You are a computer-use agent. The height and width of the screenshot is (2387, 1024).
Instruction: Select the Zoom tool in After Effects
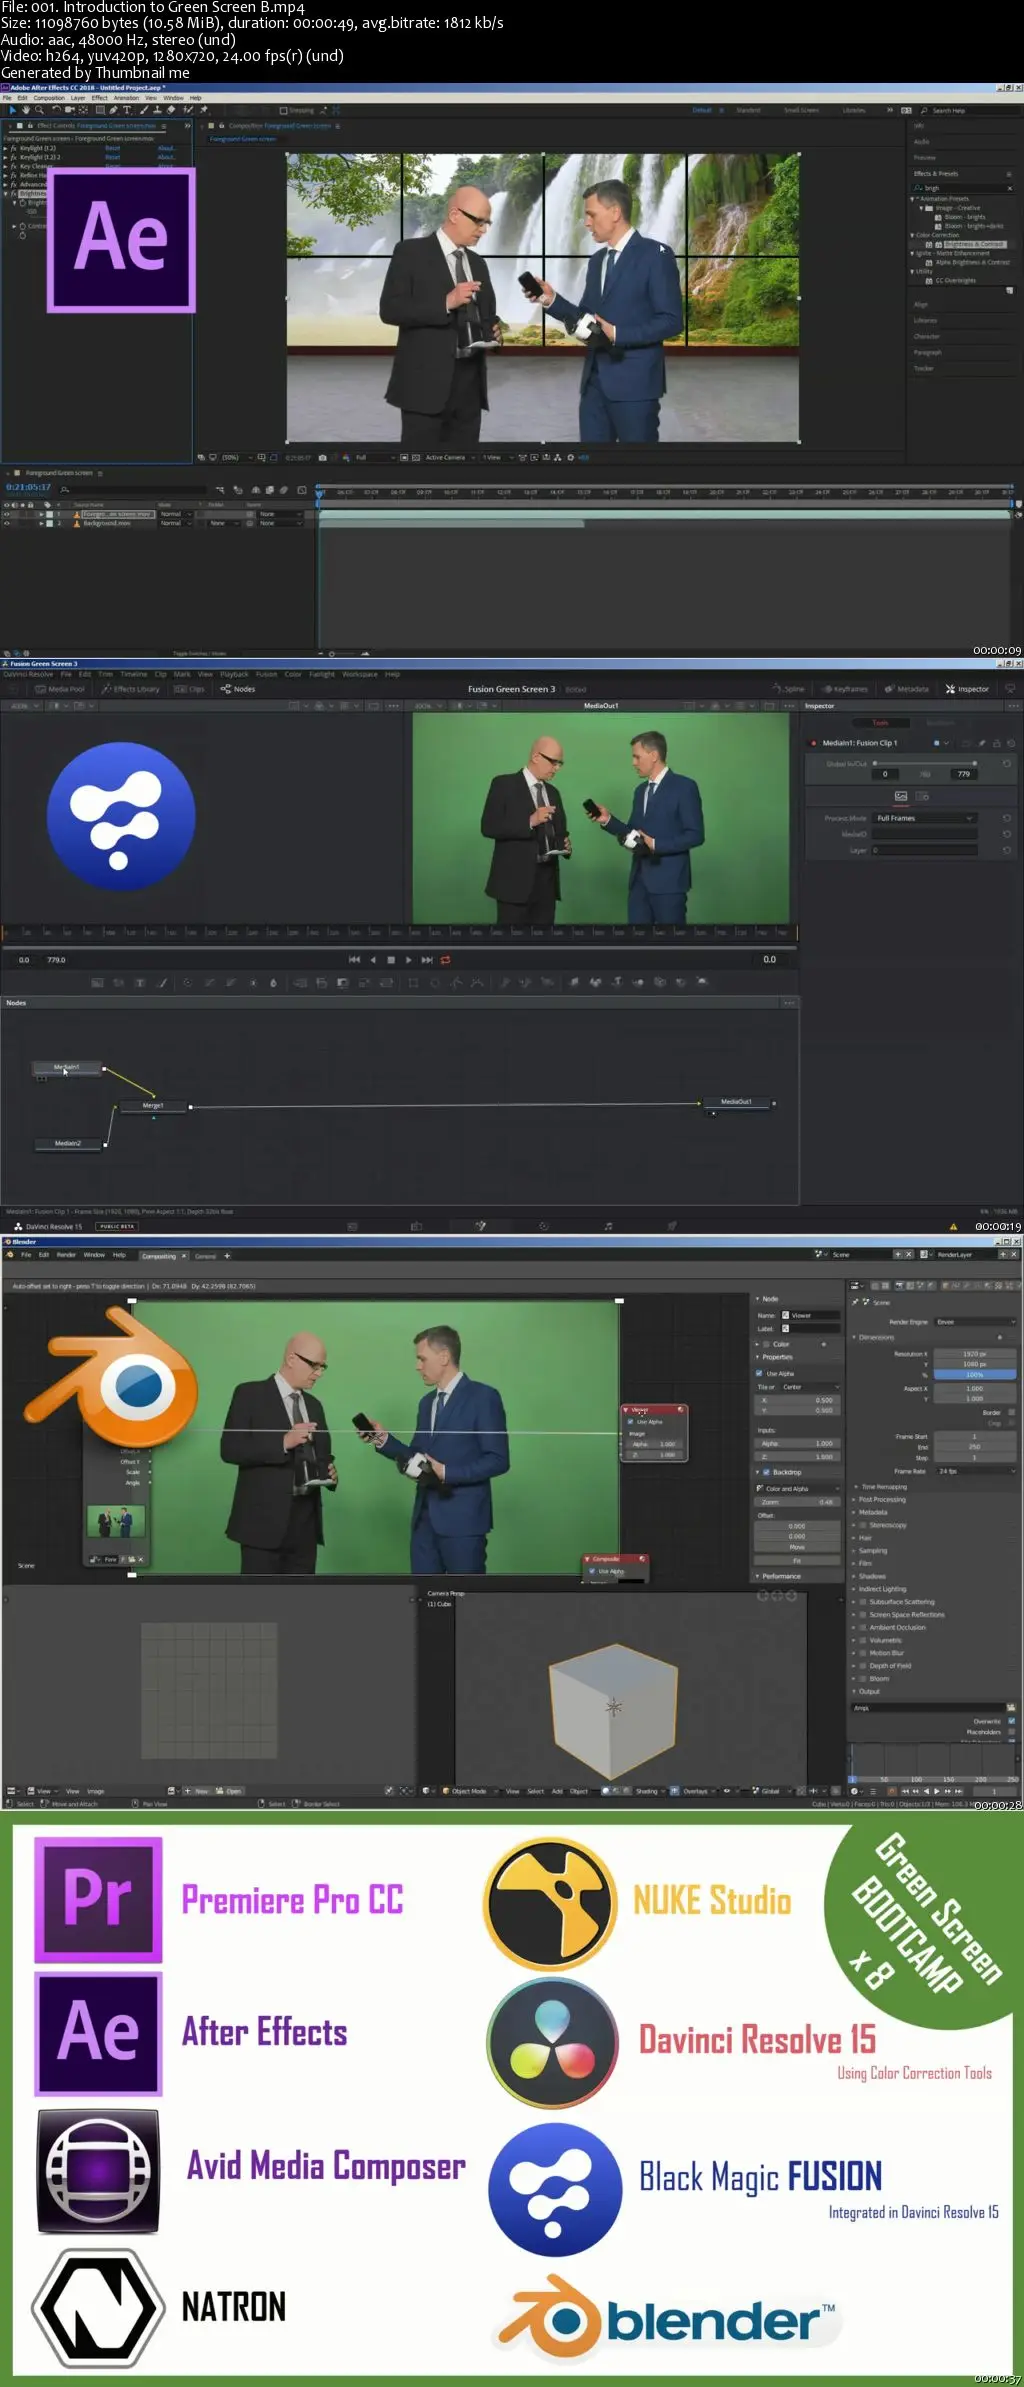click(x=39, y=110)
